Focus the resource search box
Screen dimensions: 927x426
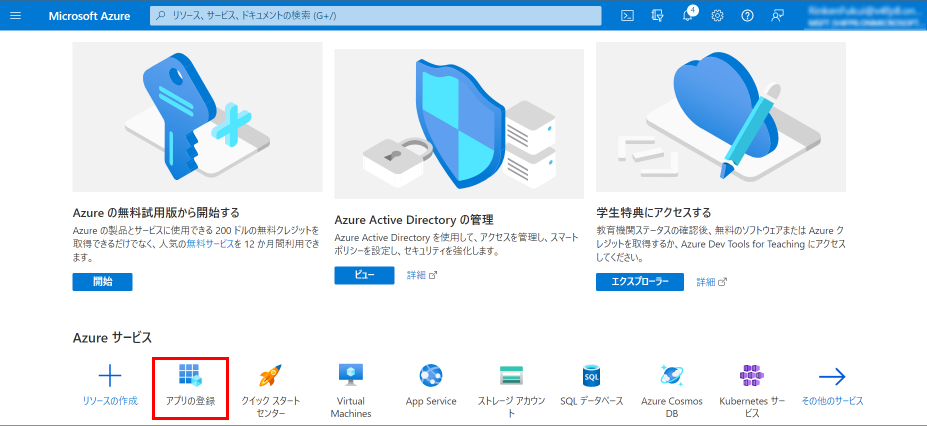coord(375,16)
